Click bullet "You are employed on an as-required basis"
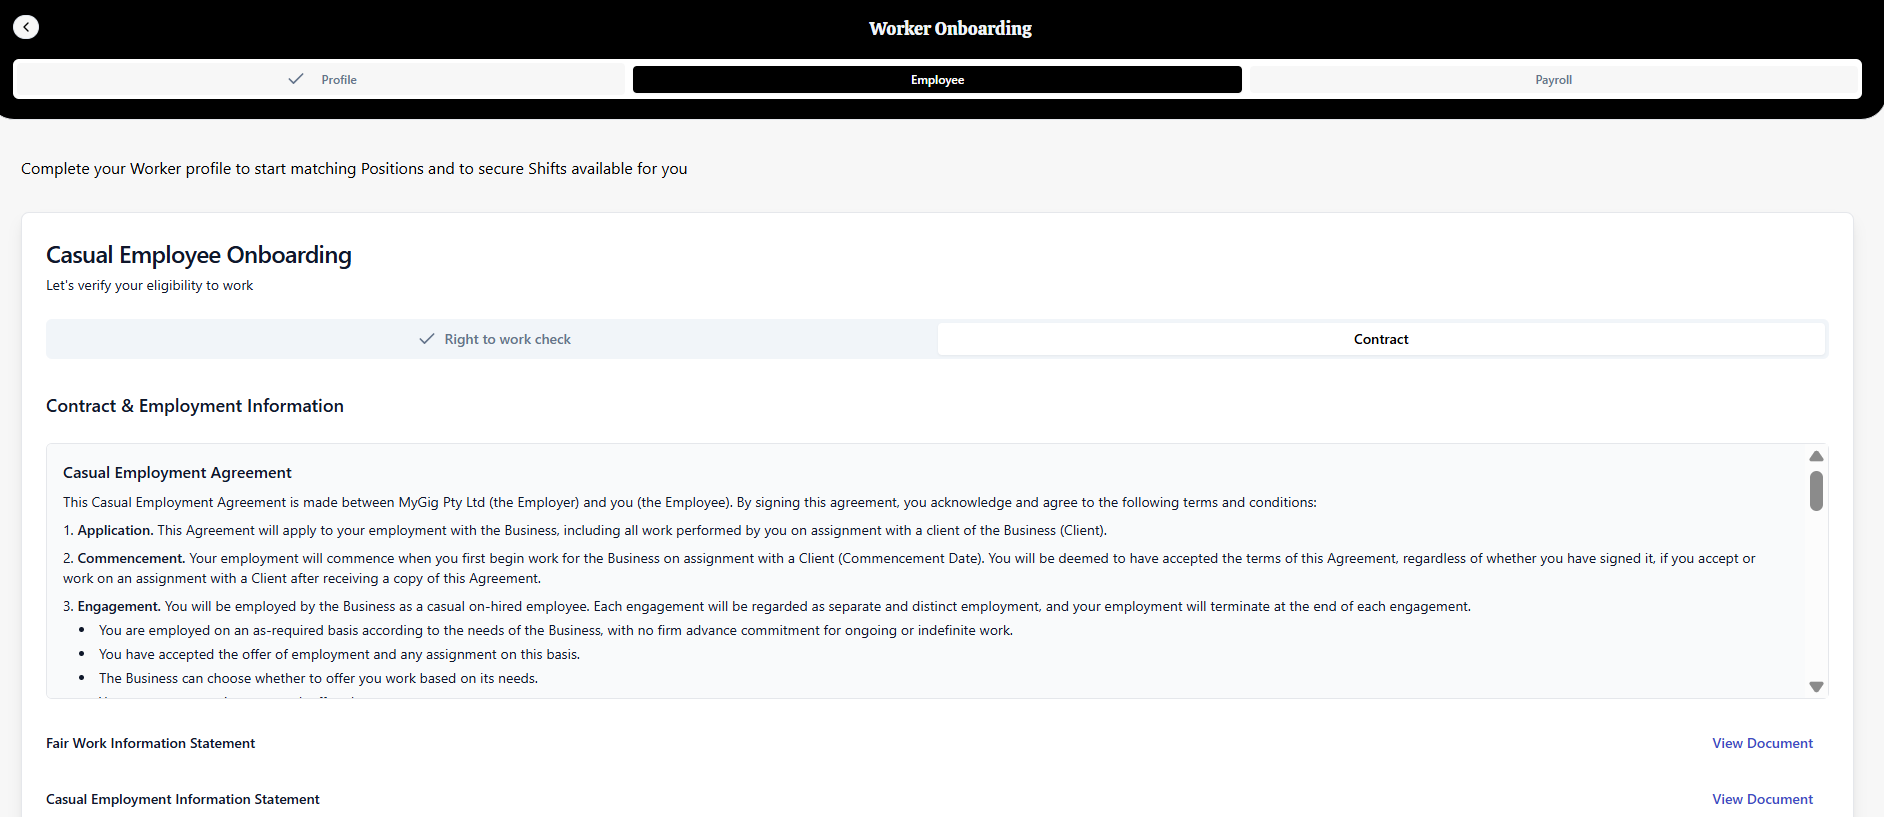Image resolution: width=1884 pixels, height=817 pixels. pyautogui.click(x=556, y=631)
